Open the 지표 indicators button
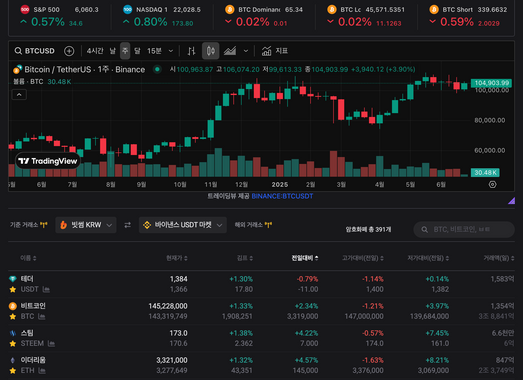Viewport: 523px width, 380px height. (275, 51)
